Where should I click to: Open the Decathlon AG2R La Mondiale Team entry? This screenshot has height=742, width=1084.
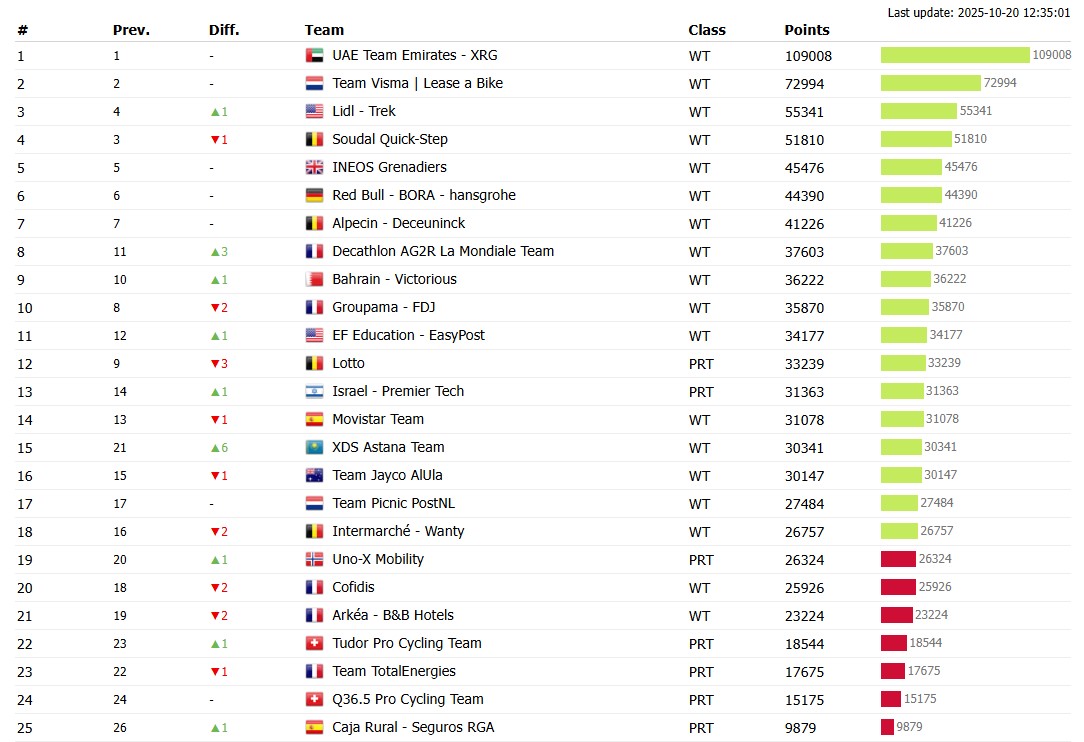click(442, 251)
